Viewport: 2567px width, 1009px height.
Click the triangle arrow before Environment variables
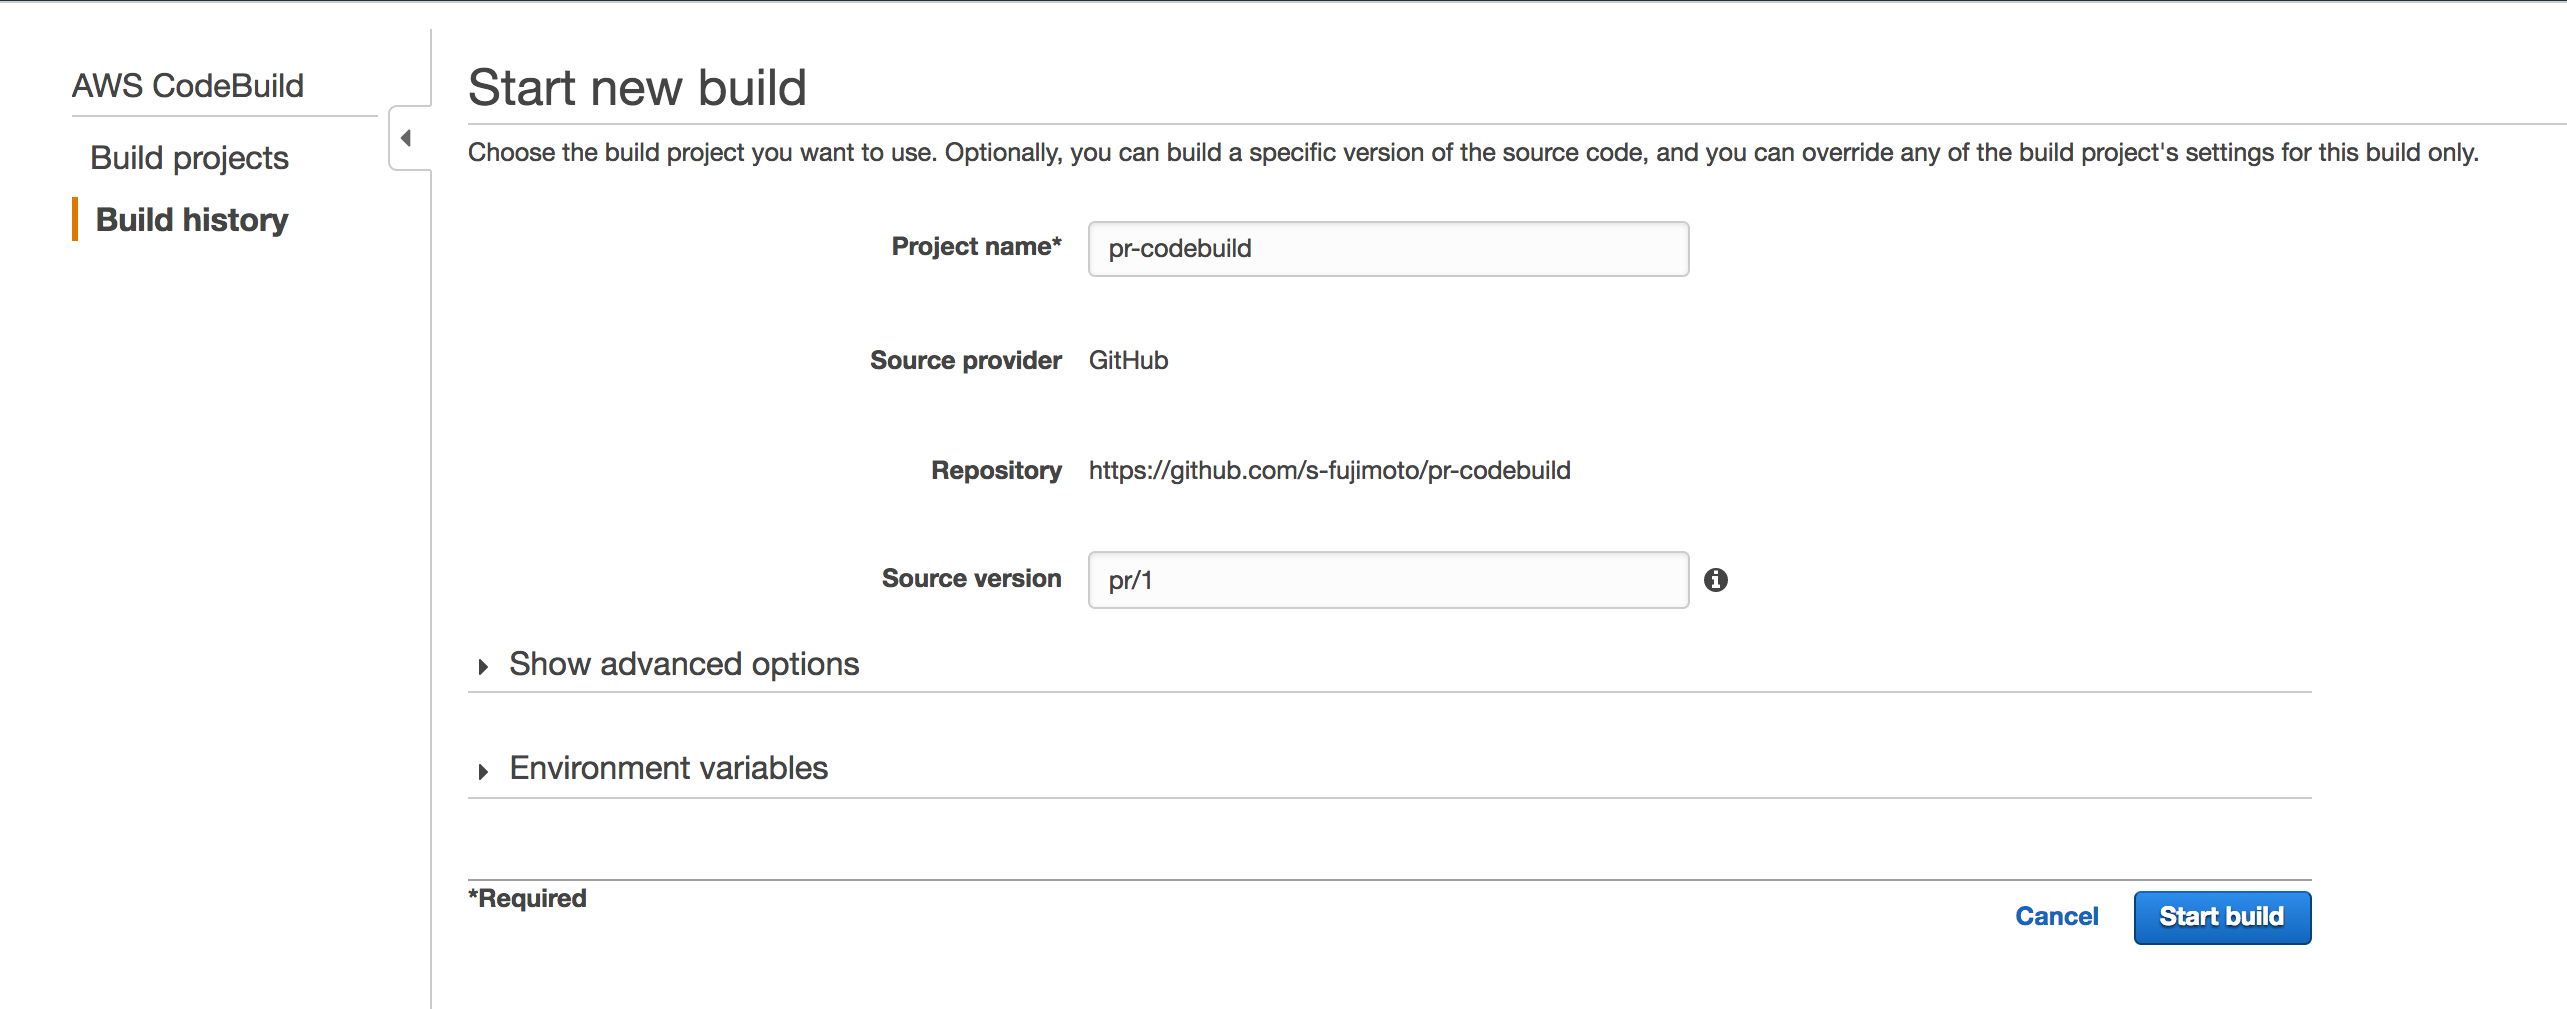(483, 771)
